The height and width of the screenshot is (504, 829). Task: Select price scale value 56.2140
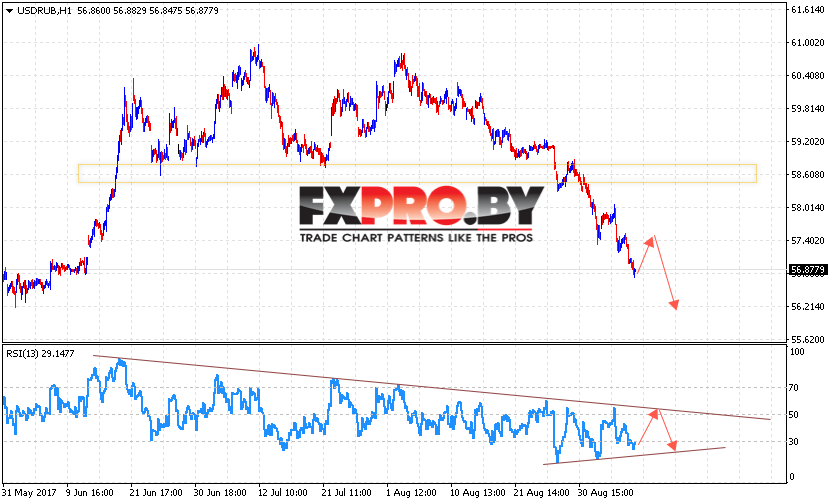[x=807, y=307]
